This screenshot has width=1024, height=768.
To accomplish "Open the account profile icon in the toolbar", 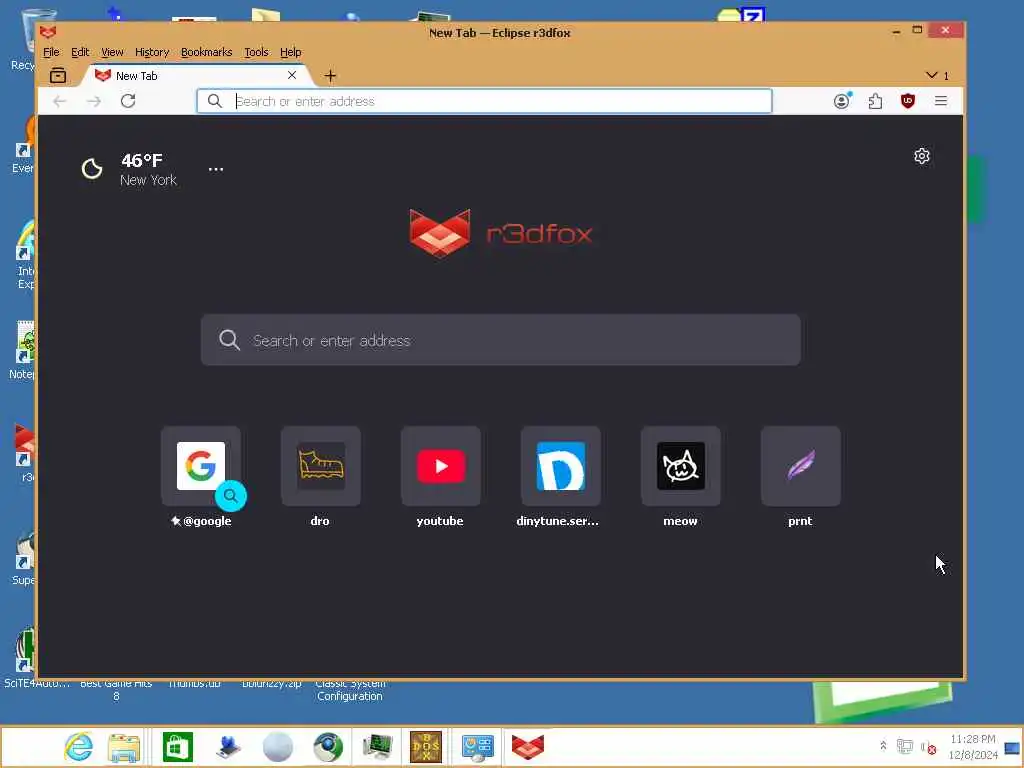I will pos(842,101).
